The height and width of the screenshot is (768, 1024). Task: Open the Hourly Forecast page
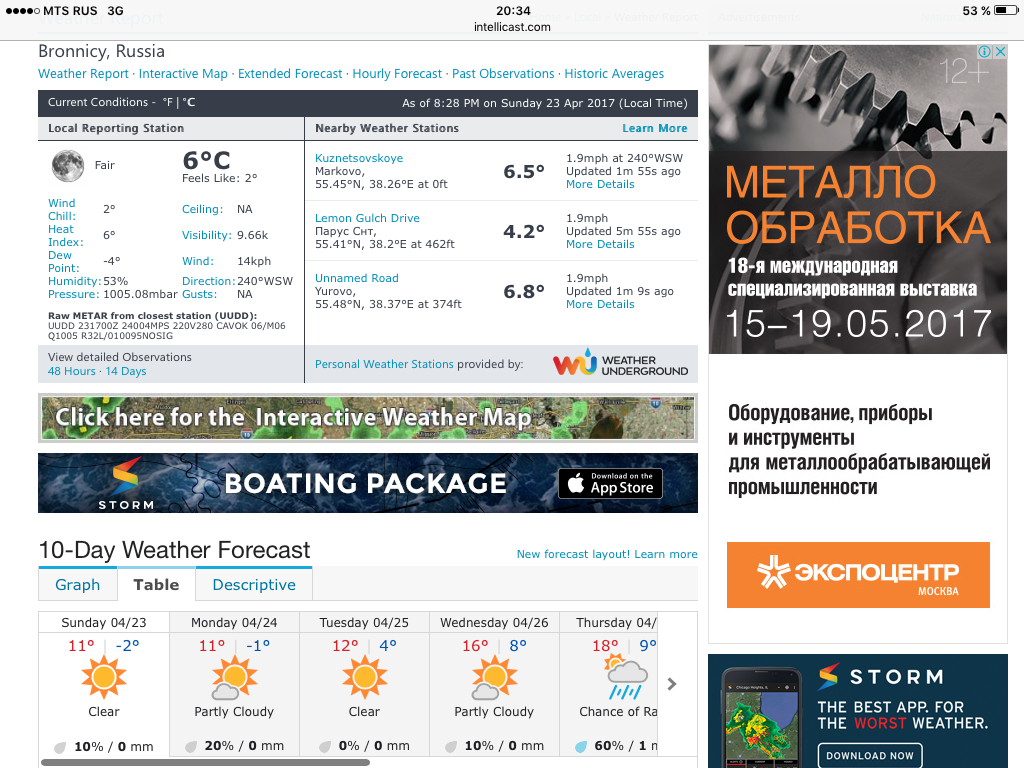397,74
